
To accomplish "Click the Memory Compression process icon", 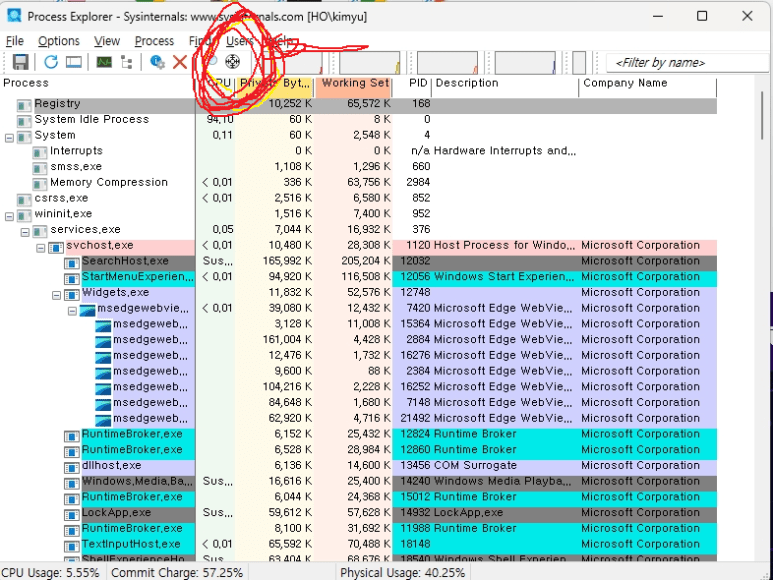I will click(x=40, y=184).
